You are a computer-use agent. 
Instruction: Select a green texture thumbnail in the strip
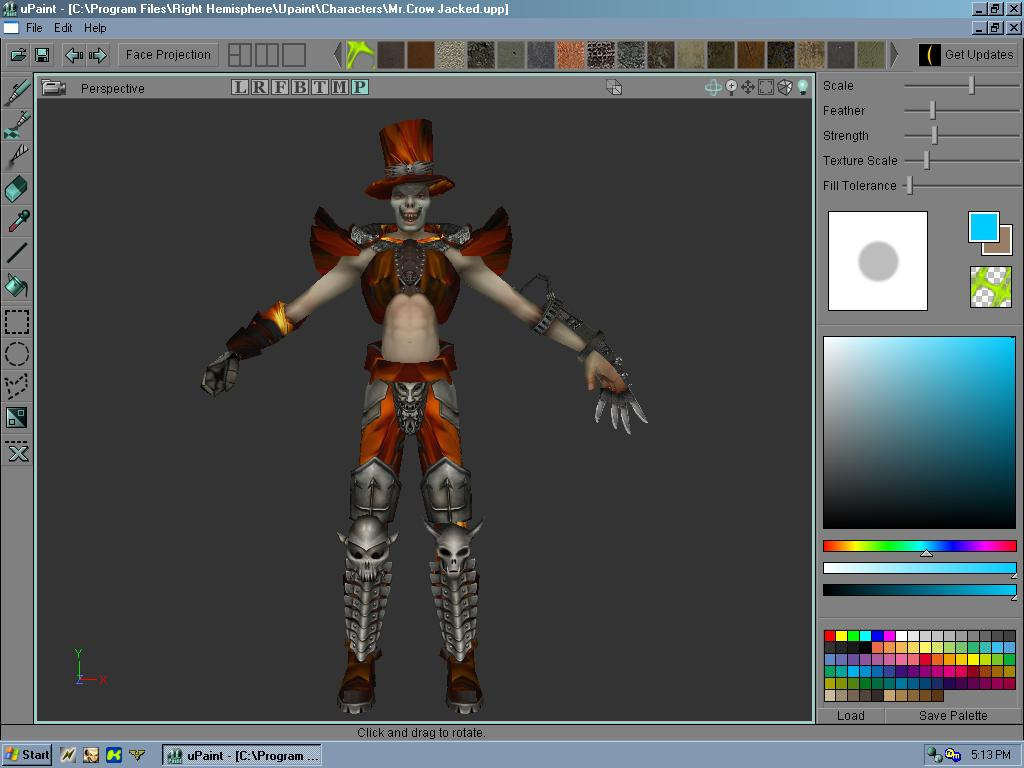click(x=357, y=55)
